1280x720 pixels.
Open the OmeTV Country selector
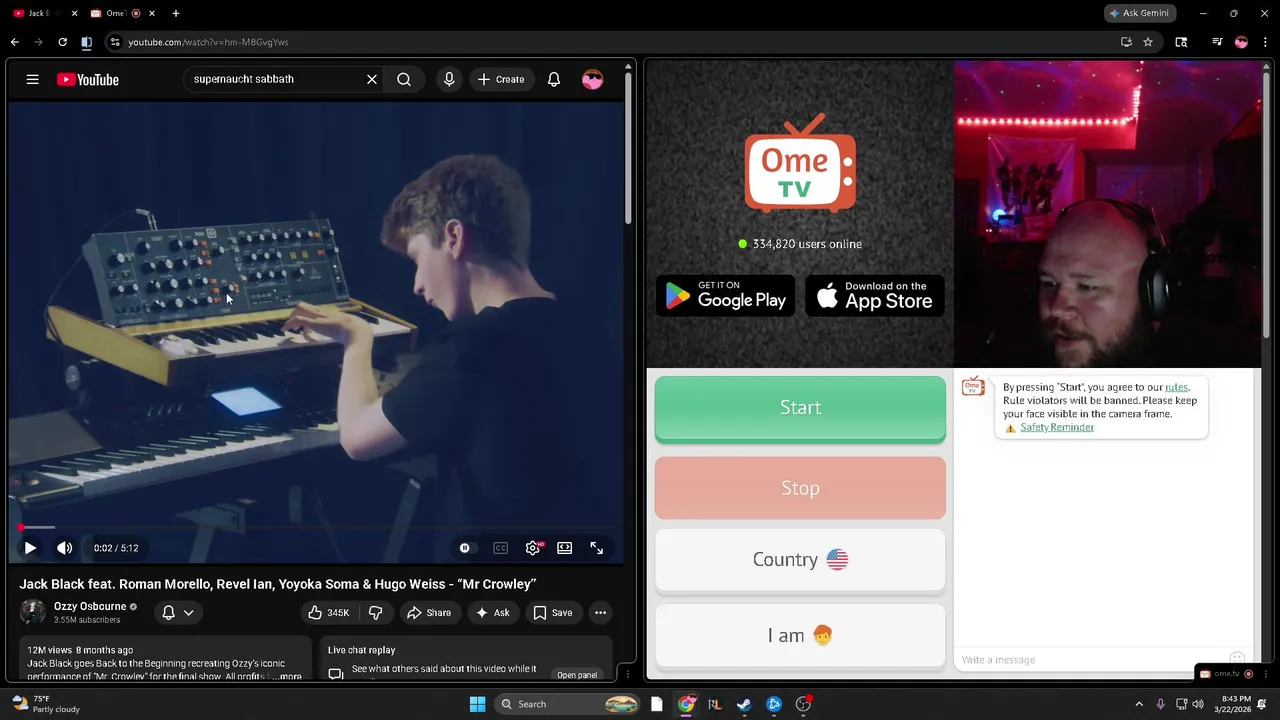point(800,560)
